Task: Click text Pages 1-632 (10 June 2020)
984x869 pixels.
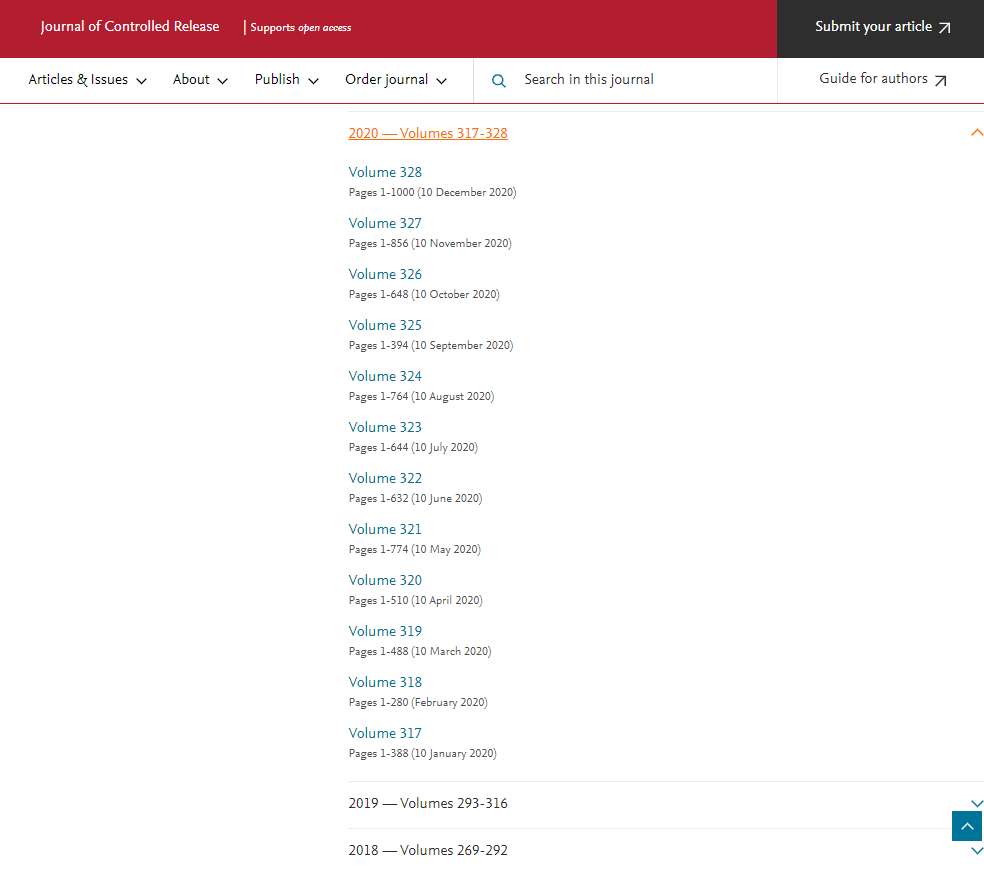Action: pyautogui.click(x=415, y=498)
